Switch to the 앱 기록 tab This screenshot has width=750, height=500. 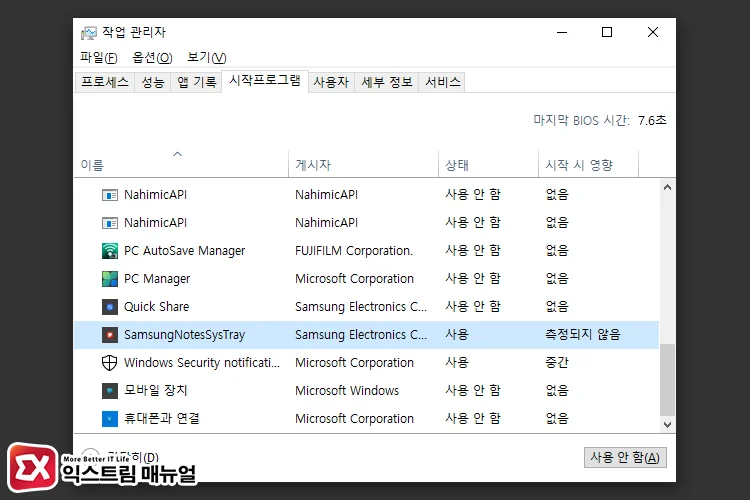tap(197, 82)
